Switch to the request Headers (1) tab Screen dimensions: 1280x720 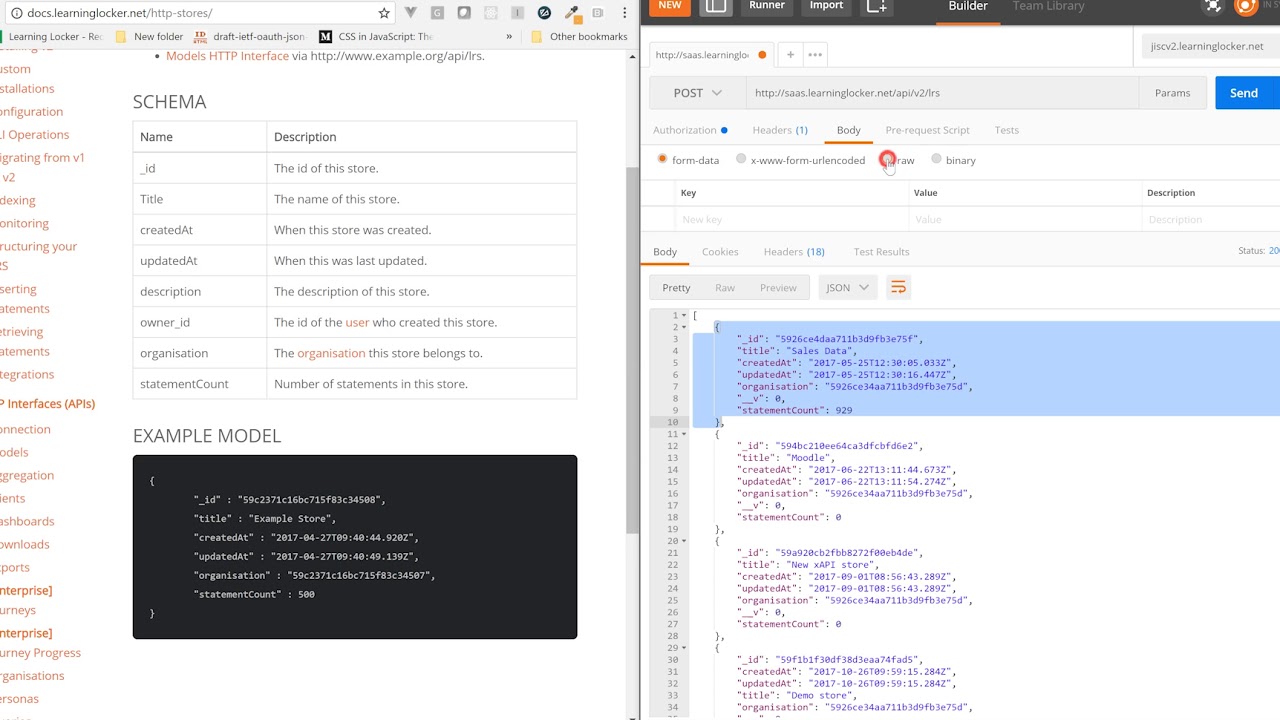pyautogui.click(x=780, y=130)
